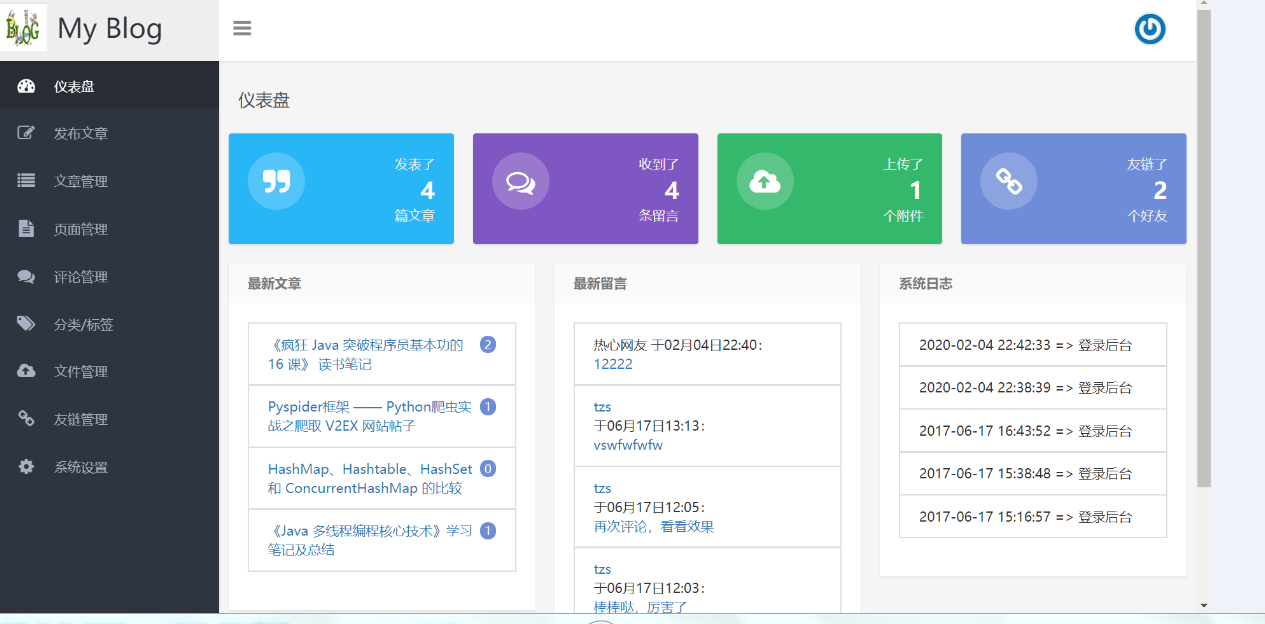Click the 热心网友 于02月04日22:40 comment text
The width and height of the screenshot is (1265, 624).
click(x=679, y=345)
